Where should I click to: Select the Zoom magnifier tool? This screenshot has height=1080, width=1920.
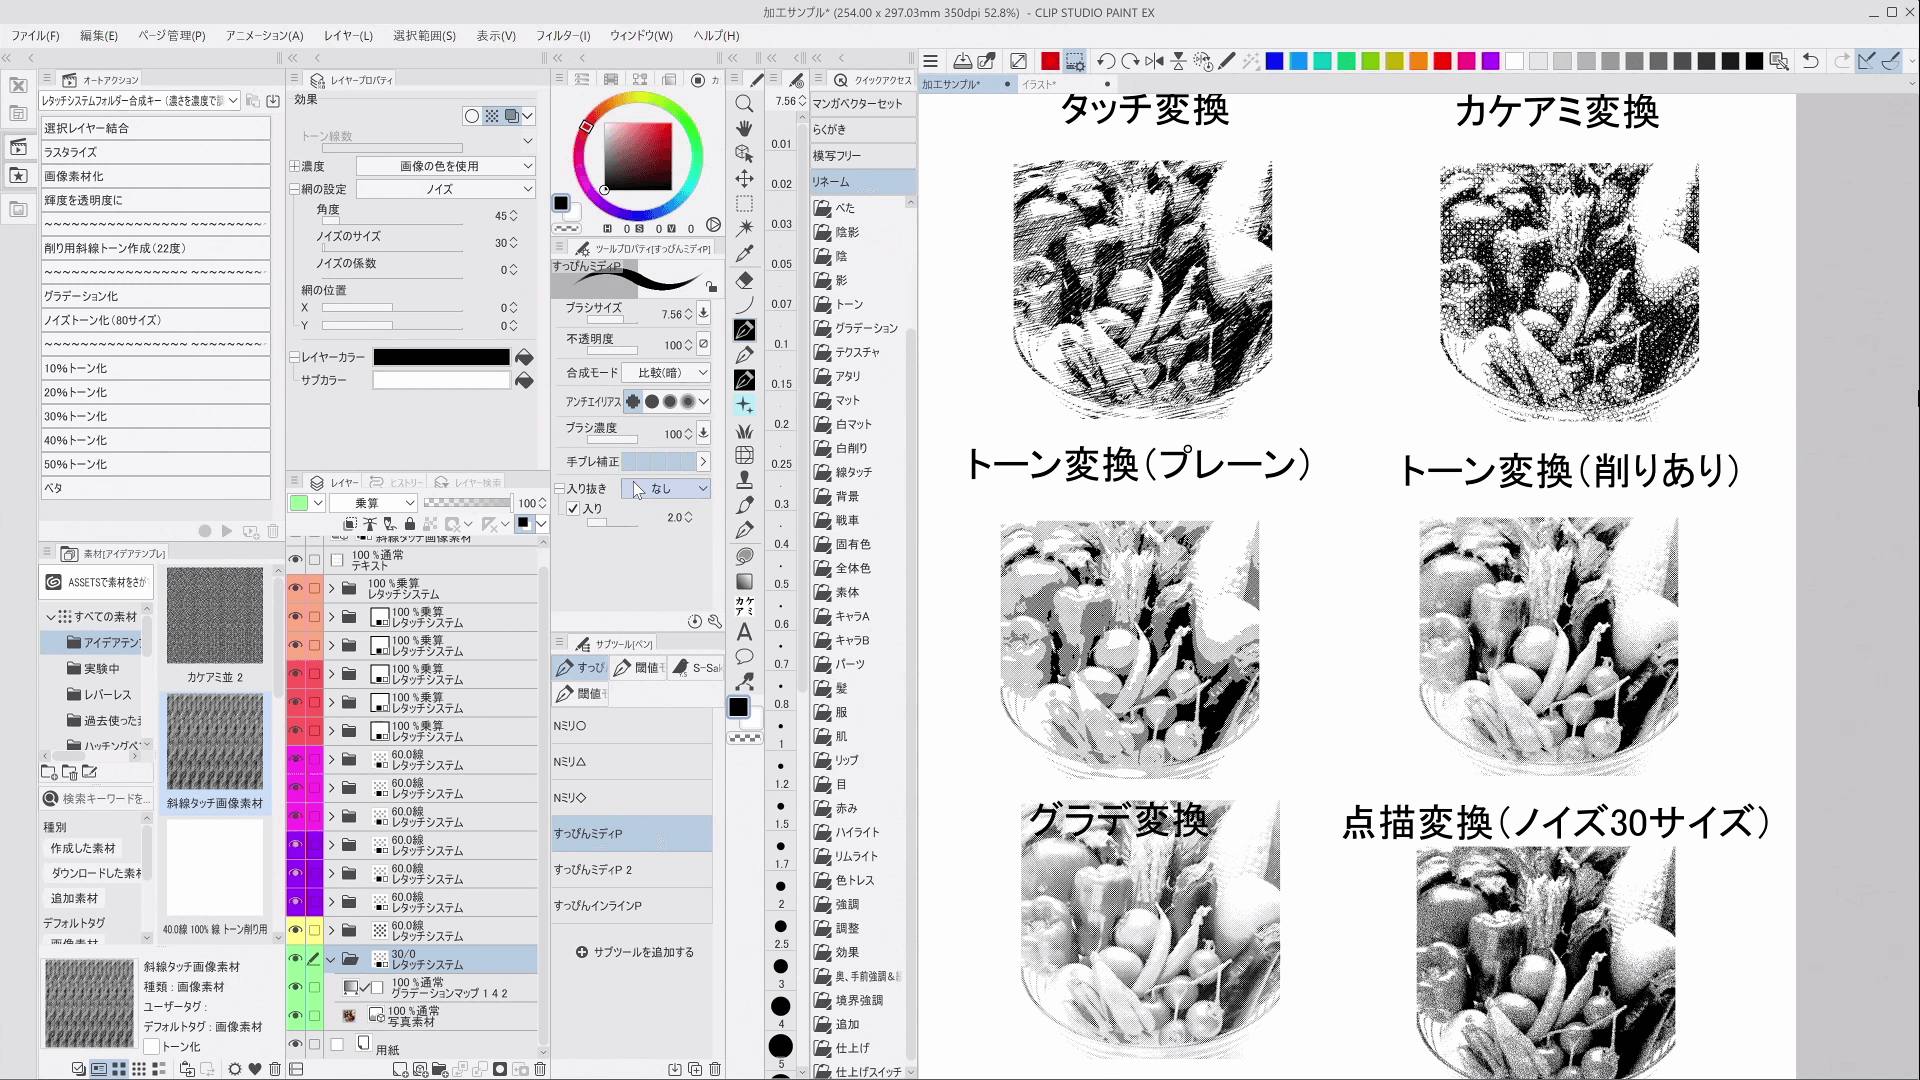point(744,104)
